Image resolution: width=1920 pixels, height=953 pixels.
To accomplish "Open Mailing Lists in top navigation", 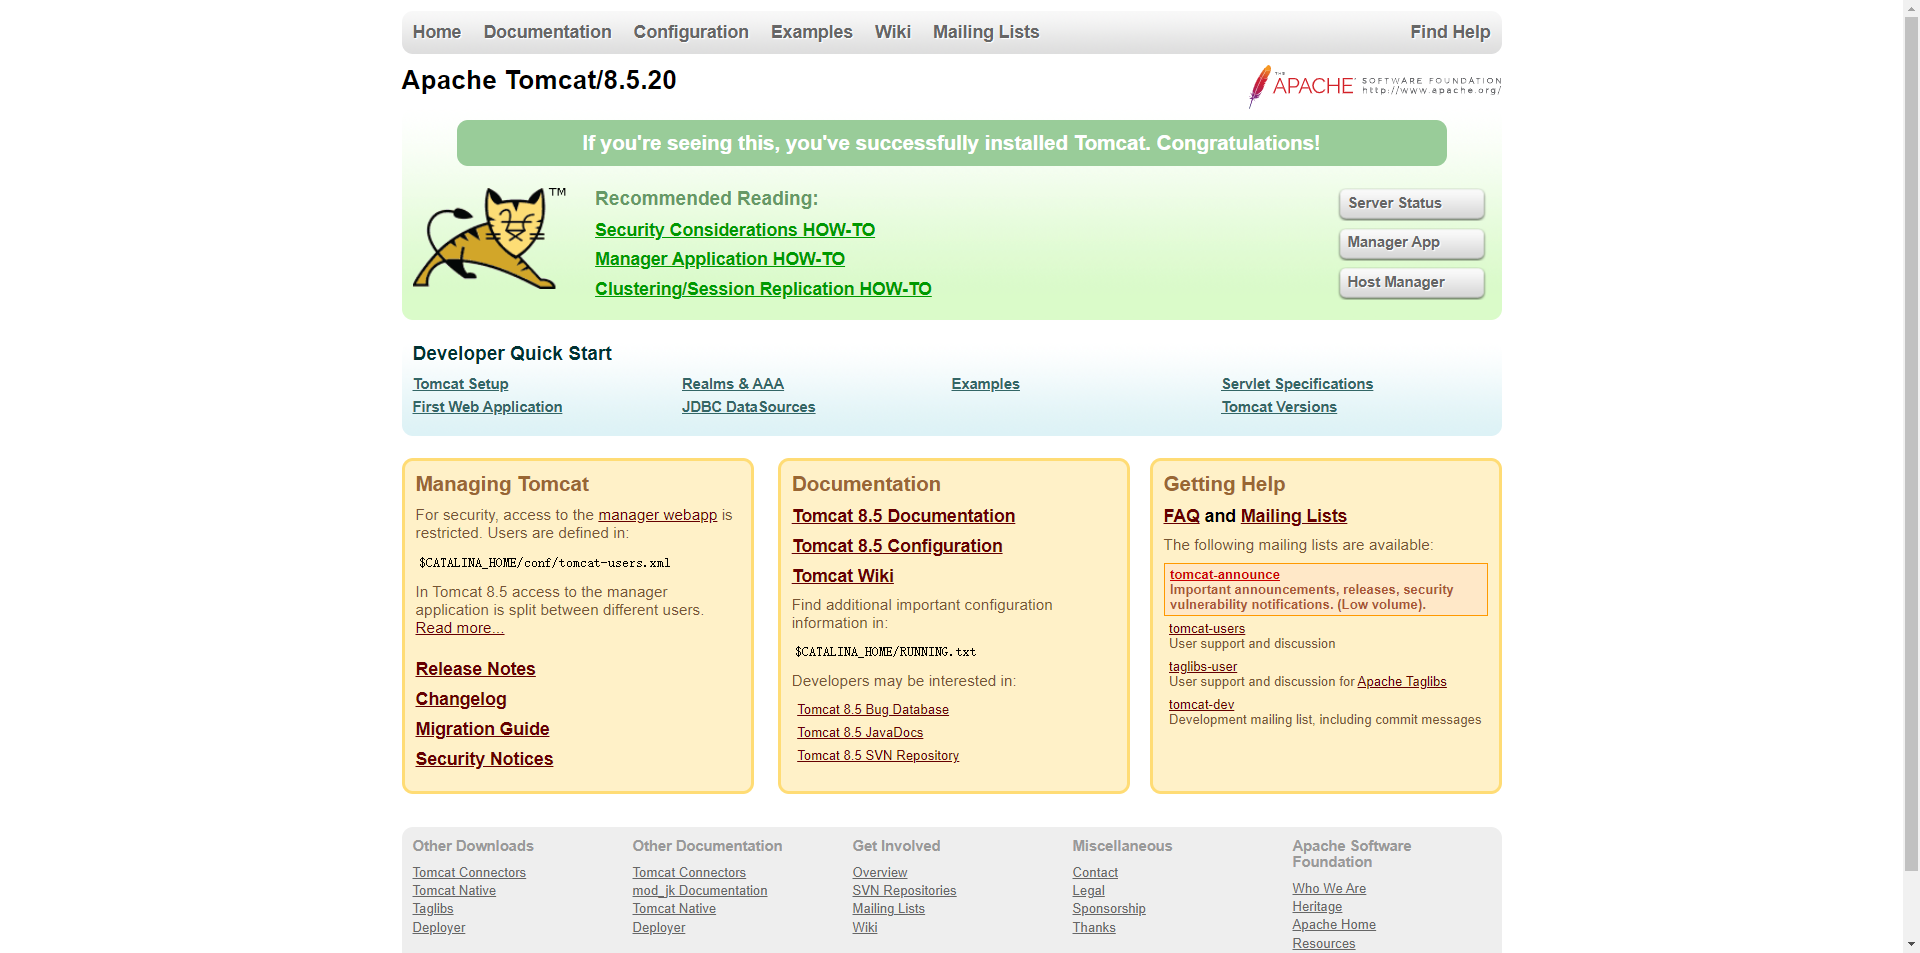I will [986, 32].
